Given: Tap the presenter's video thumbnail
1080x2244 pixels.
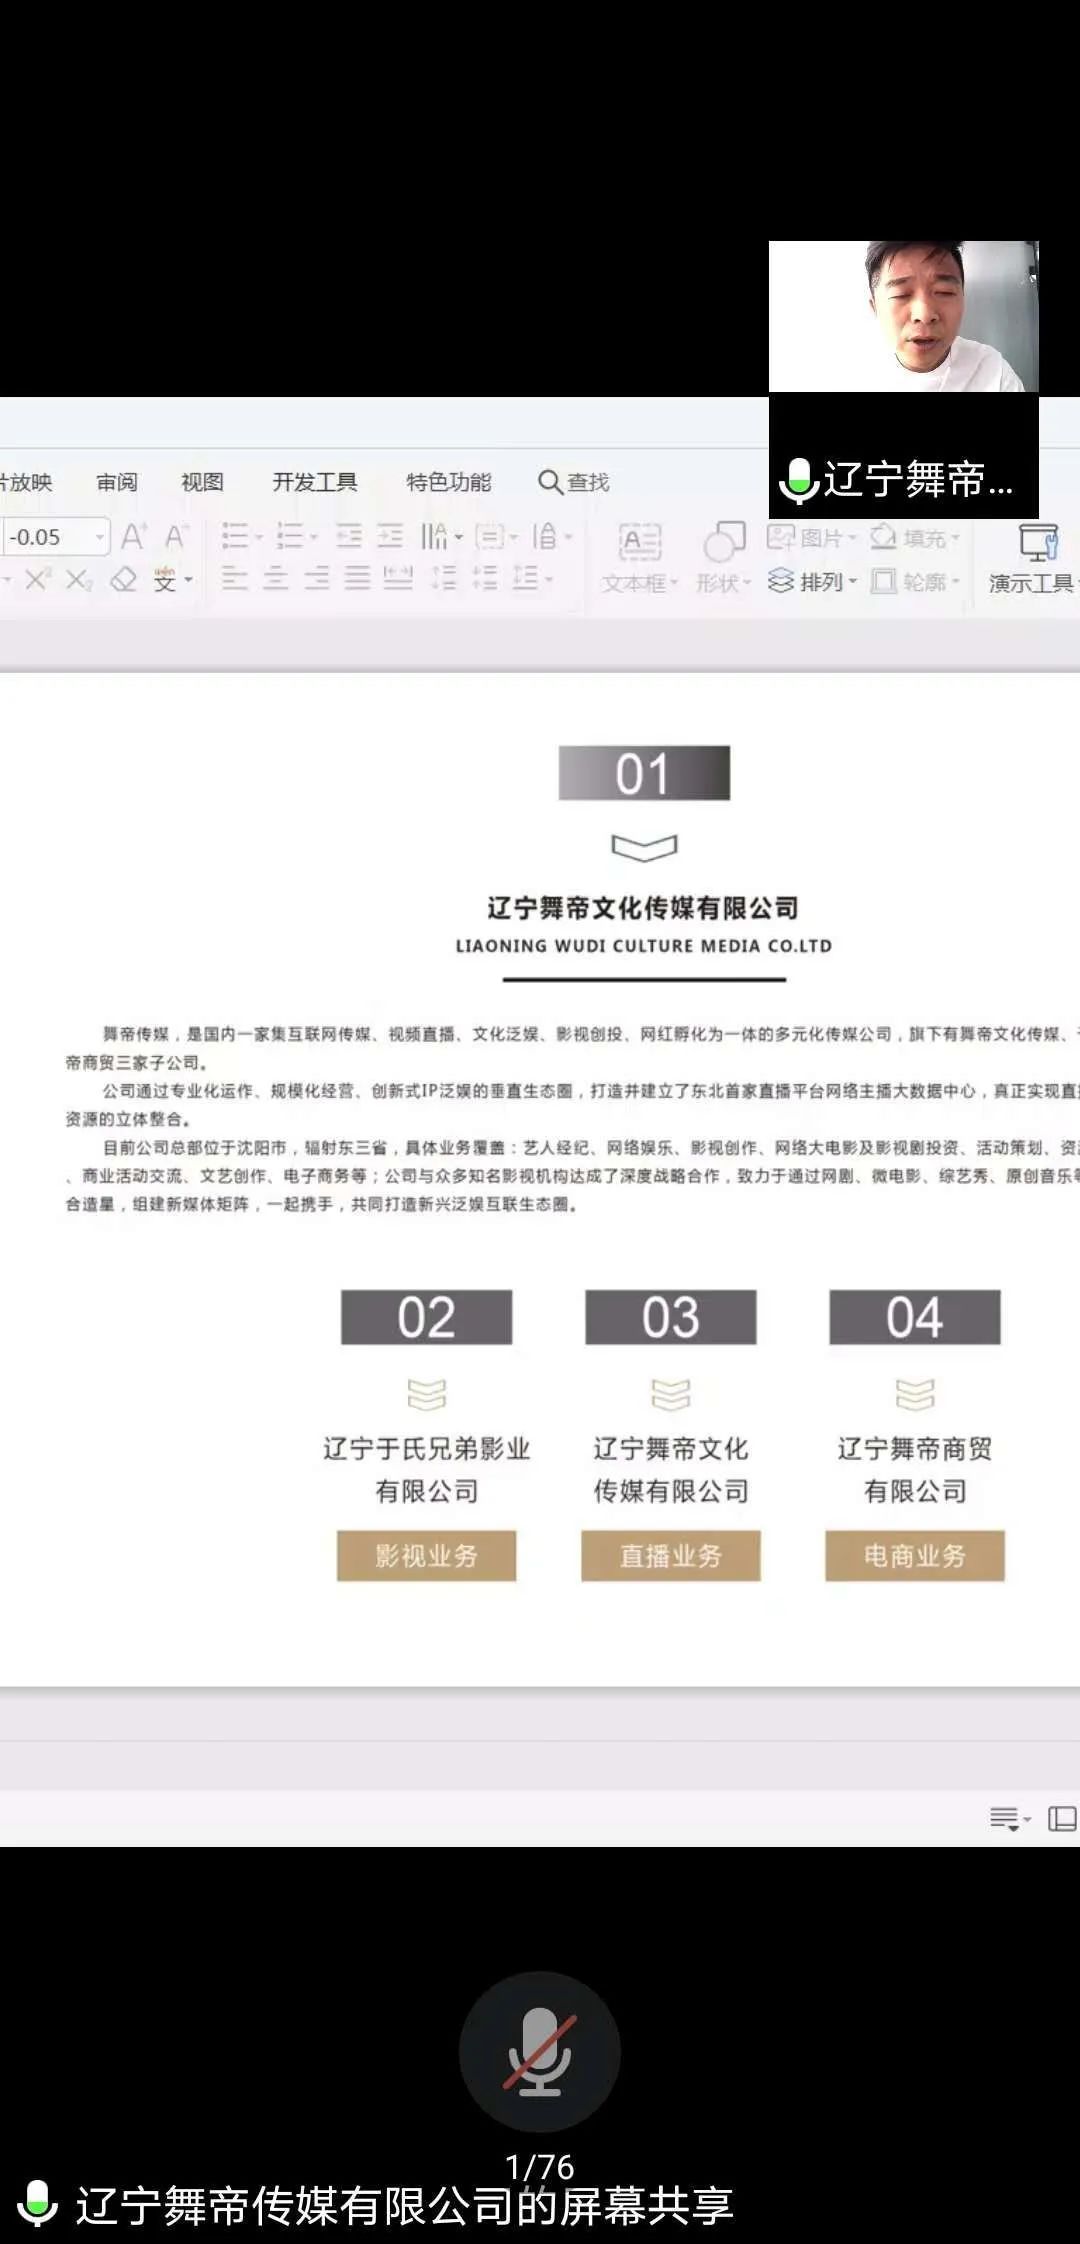Looking at the screenshot, I should click(x=903, y=316).
